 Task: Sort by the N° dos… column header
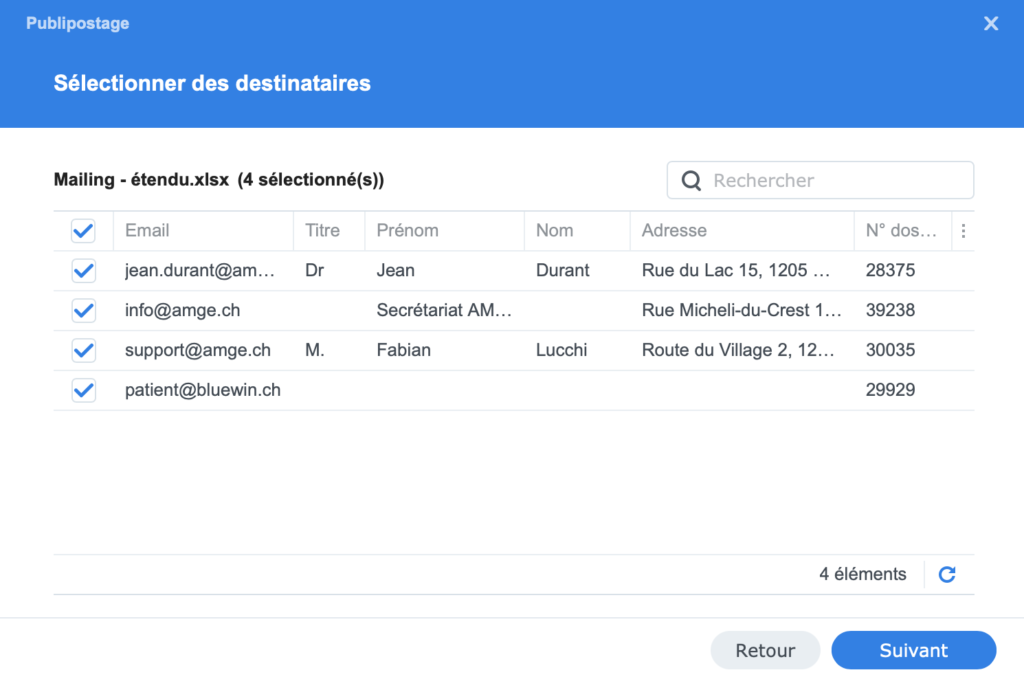click(x=903, y=230)
